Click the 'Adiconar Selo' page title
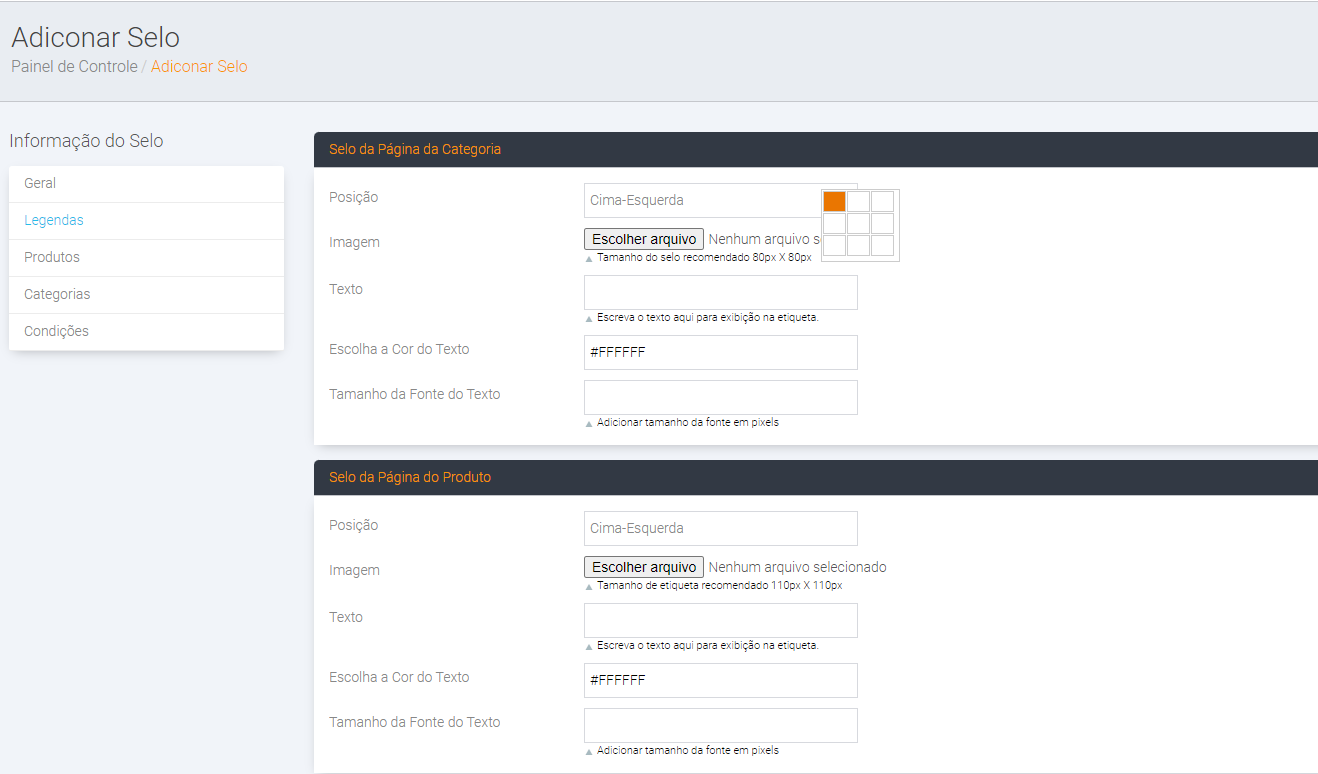The width and height of the screenshot is (1318, 774). coord(96,38)
